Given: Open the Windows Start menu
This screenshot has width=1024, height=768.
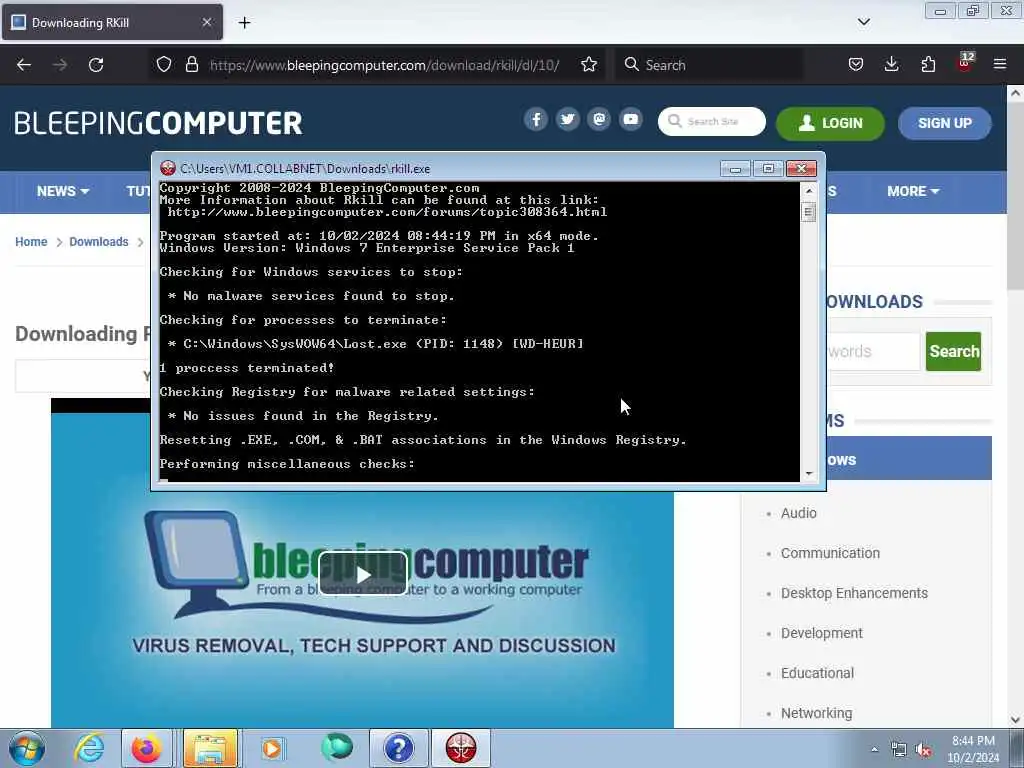Looking at the screenshot, I should pyautogui.click(x=26, y=748).
